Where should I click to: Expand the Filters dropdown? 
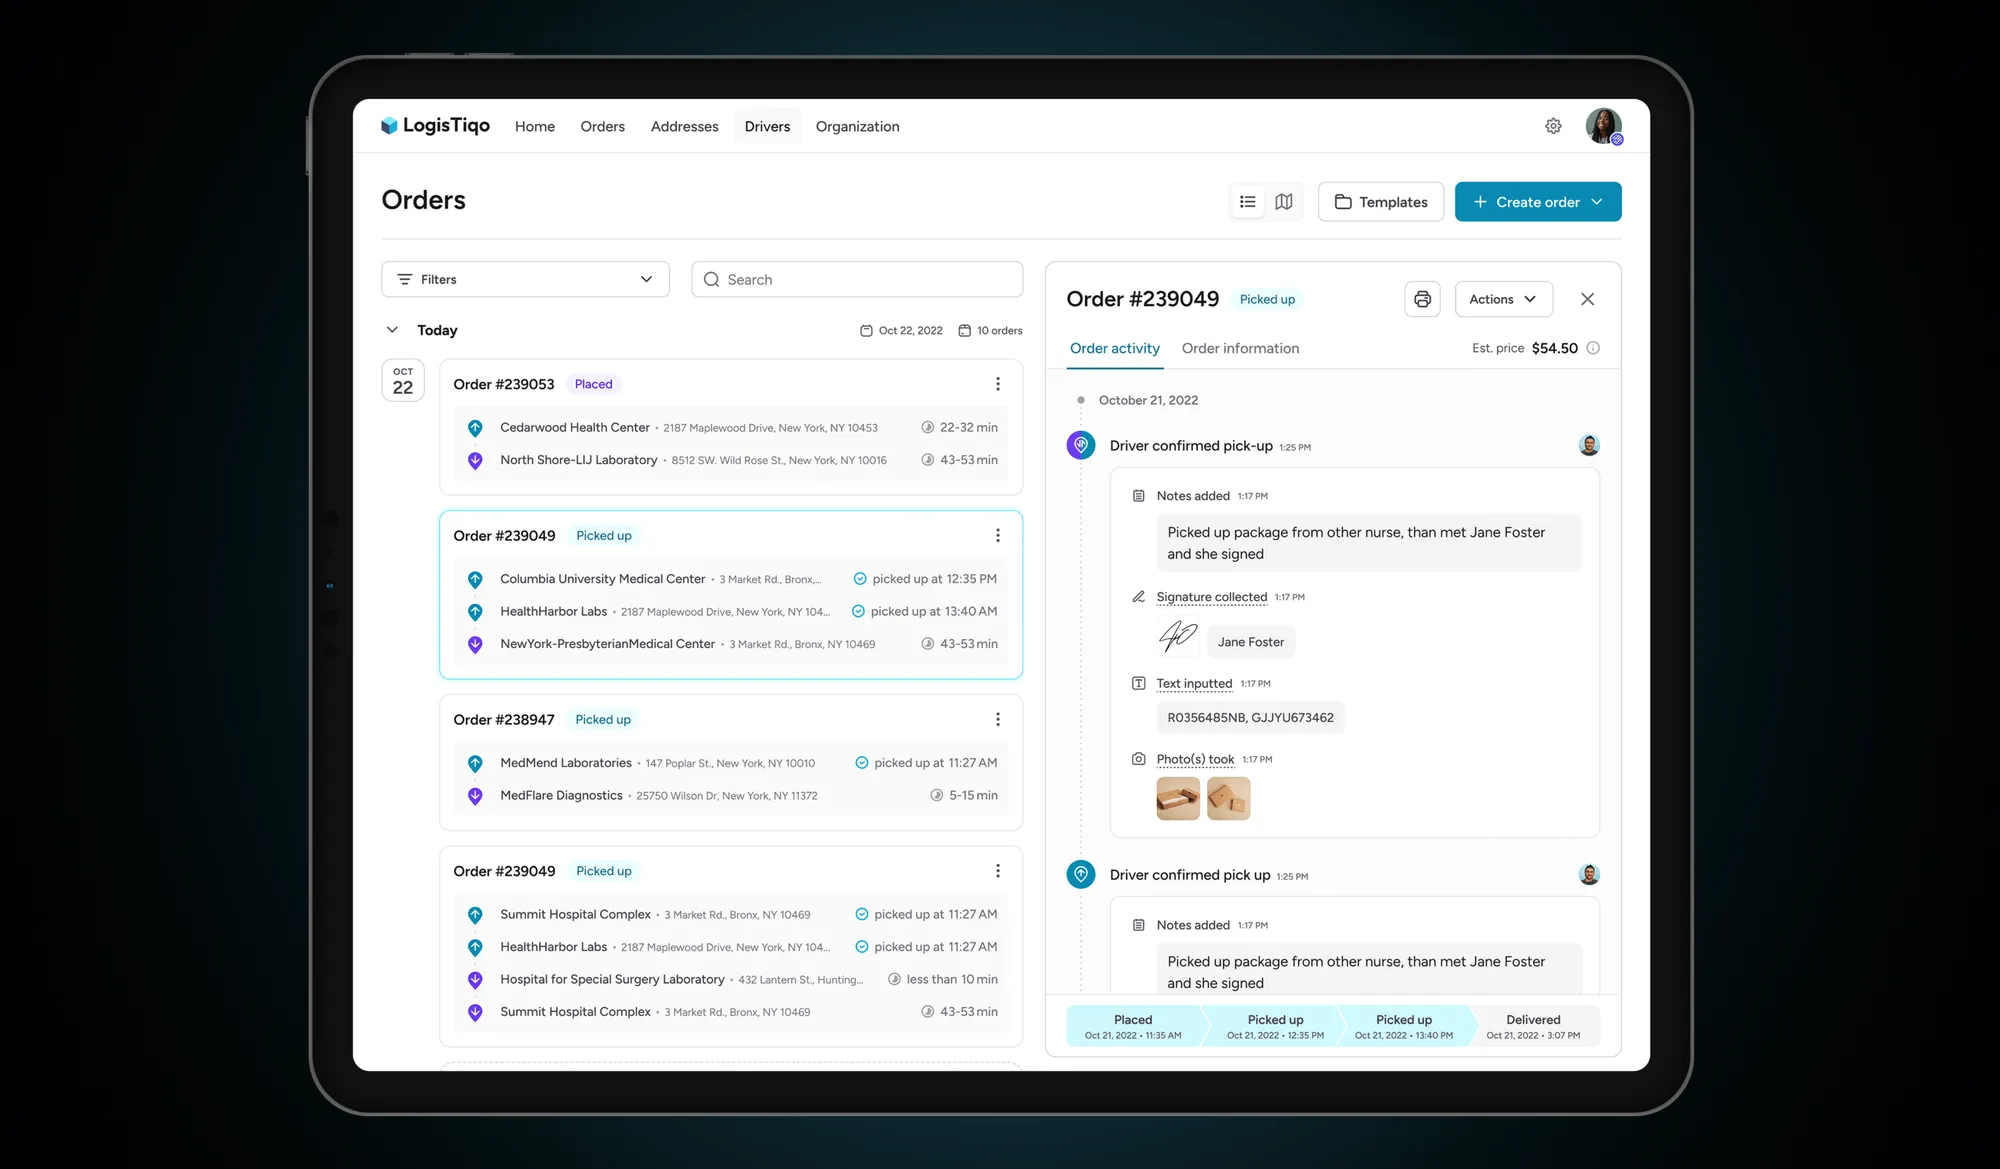coord(525,280)
